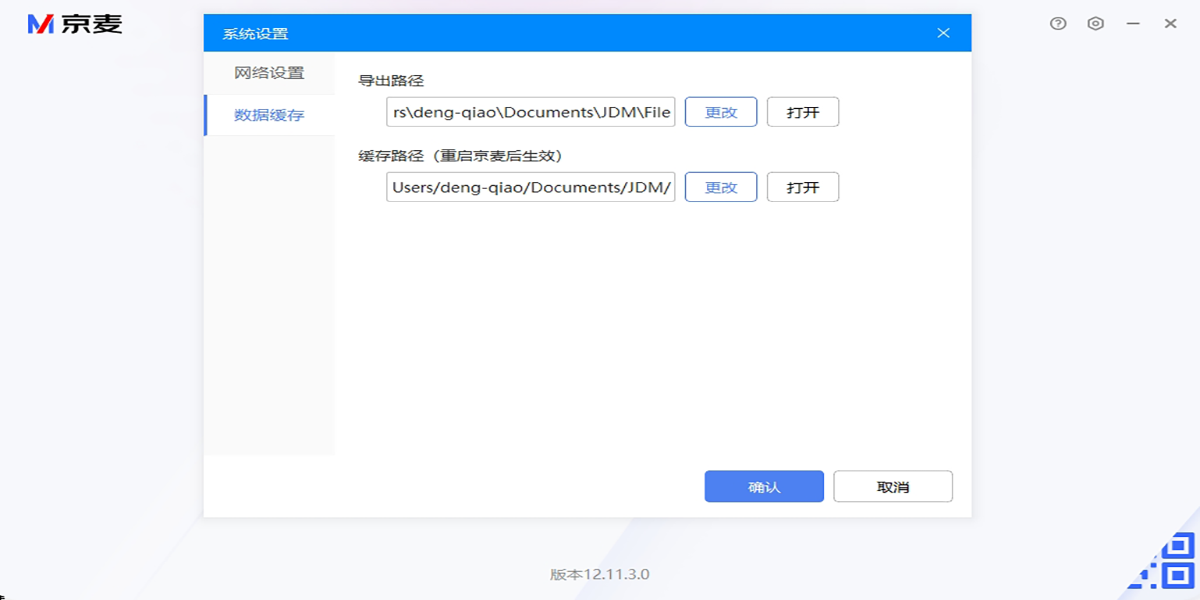Click the 系统设置 dialog title bar
This screenshot has height=600, width=1200.
click(x=560, y=33)
